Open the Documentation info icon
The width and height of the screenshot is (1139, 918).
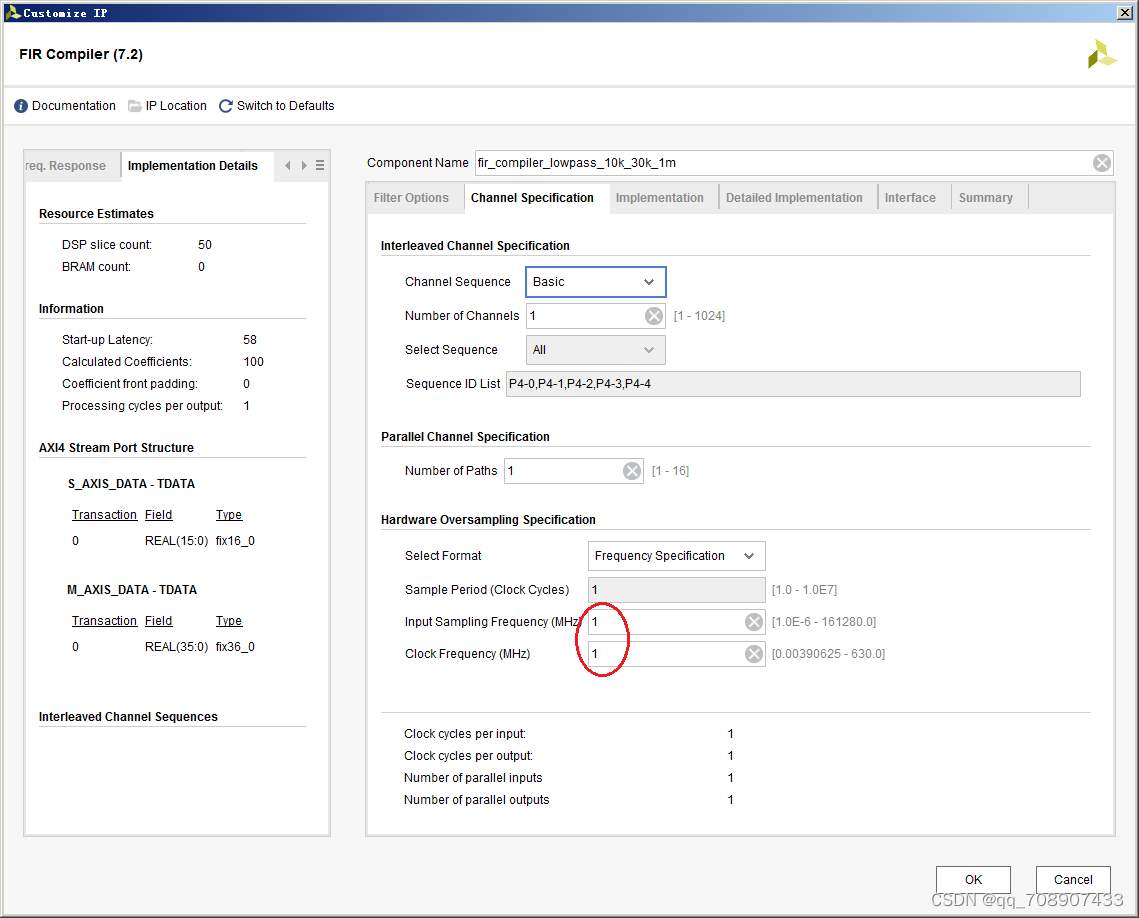coord(21,106)
